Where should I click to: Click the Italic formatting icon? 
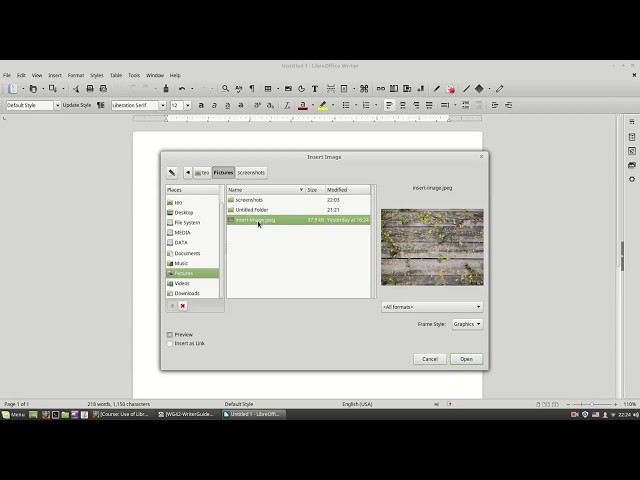214,105
